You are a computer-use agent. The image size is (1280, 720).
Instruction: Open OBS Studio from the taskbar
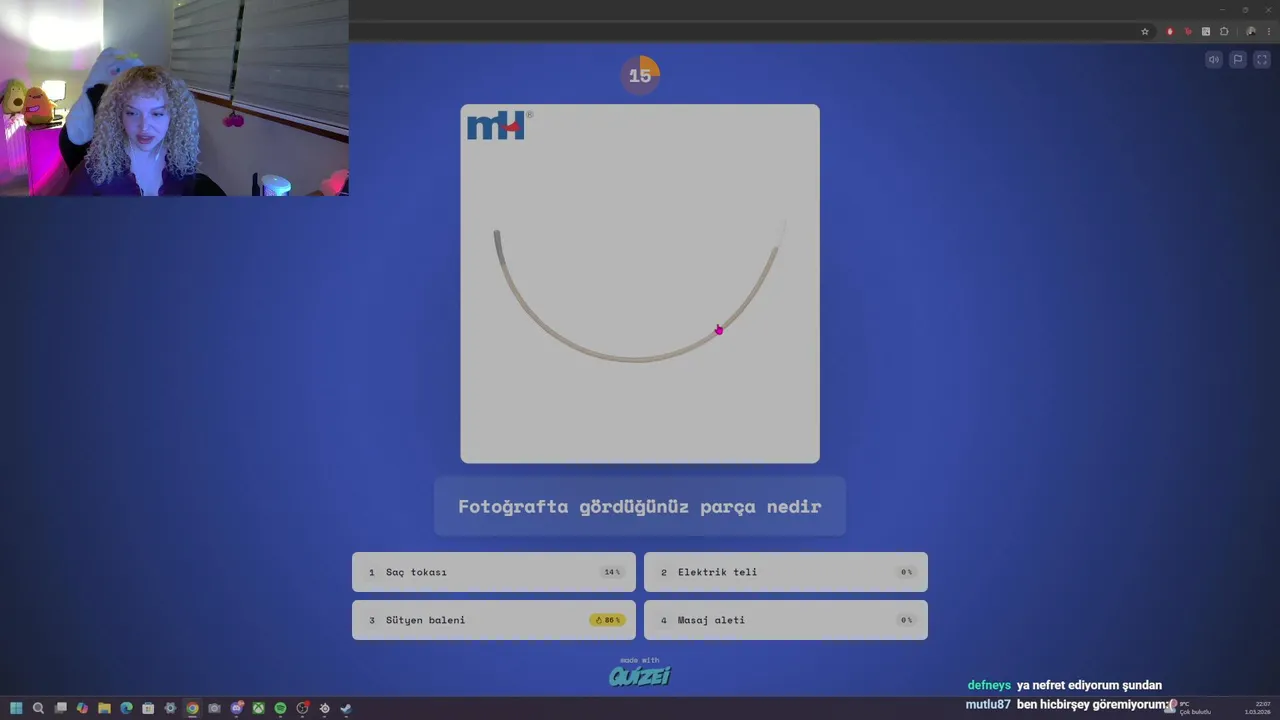point(302,708)
